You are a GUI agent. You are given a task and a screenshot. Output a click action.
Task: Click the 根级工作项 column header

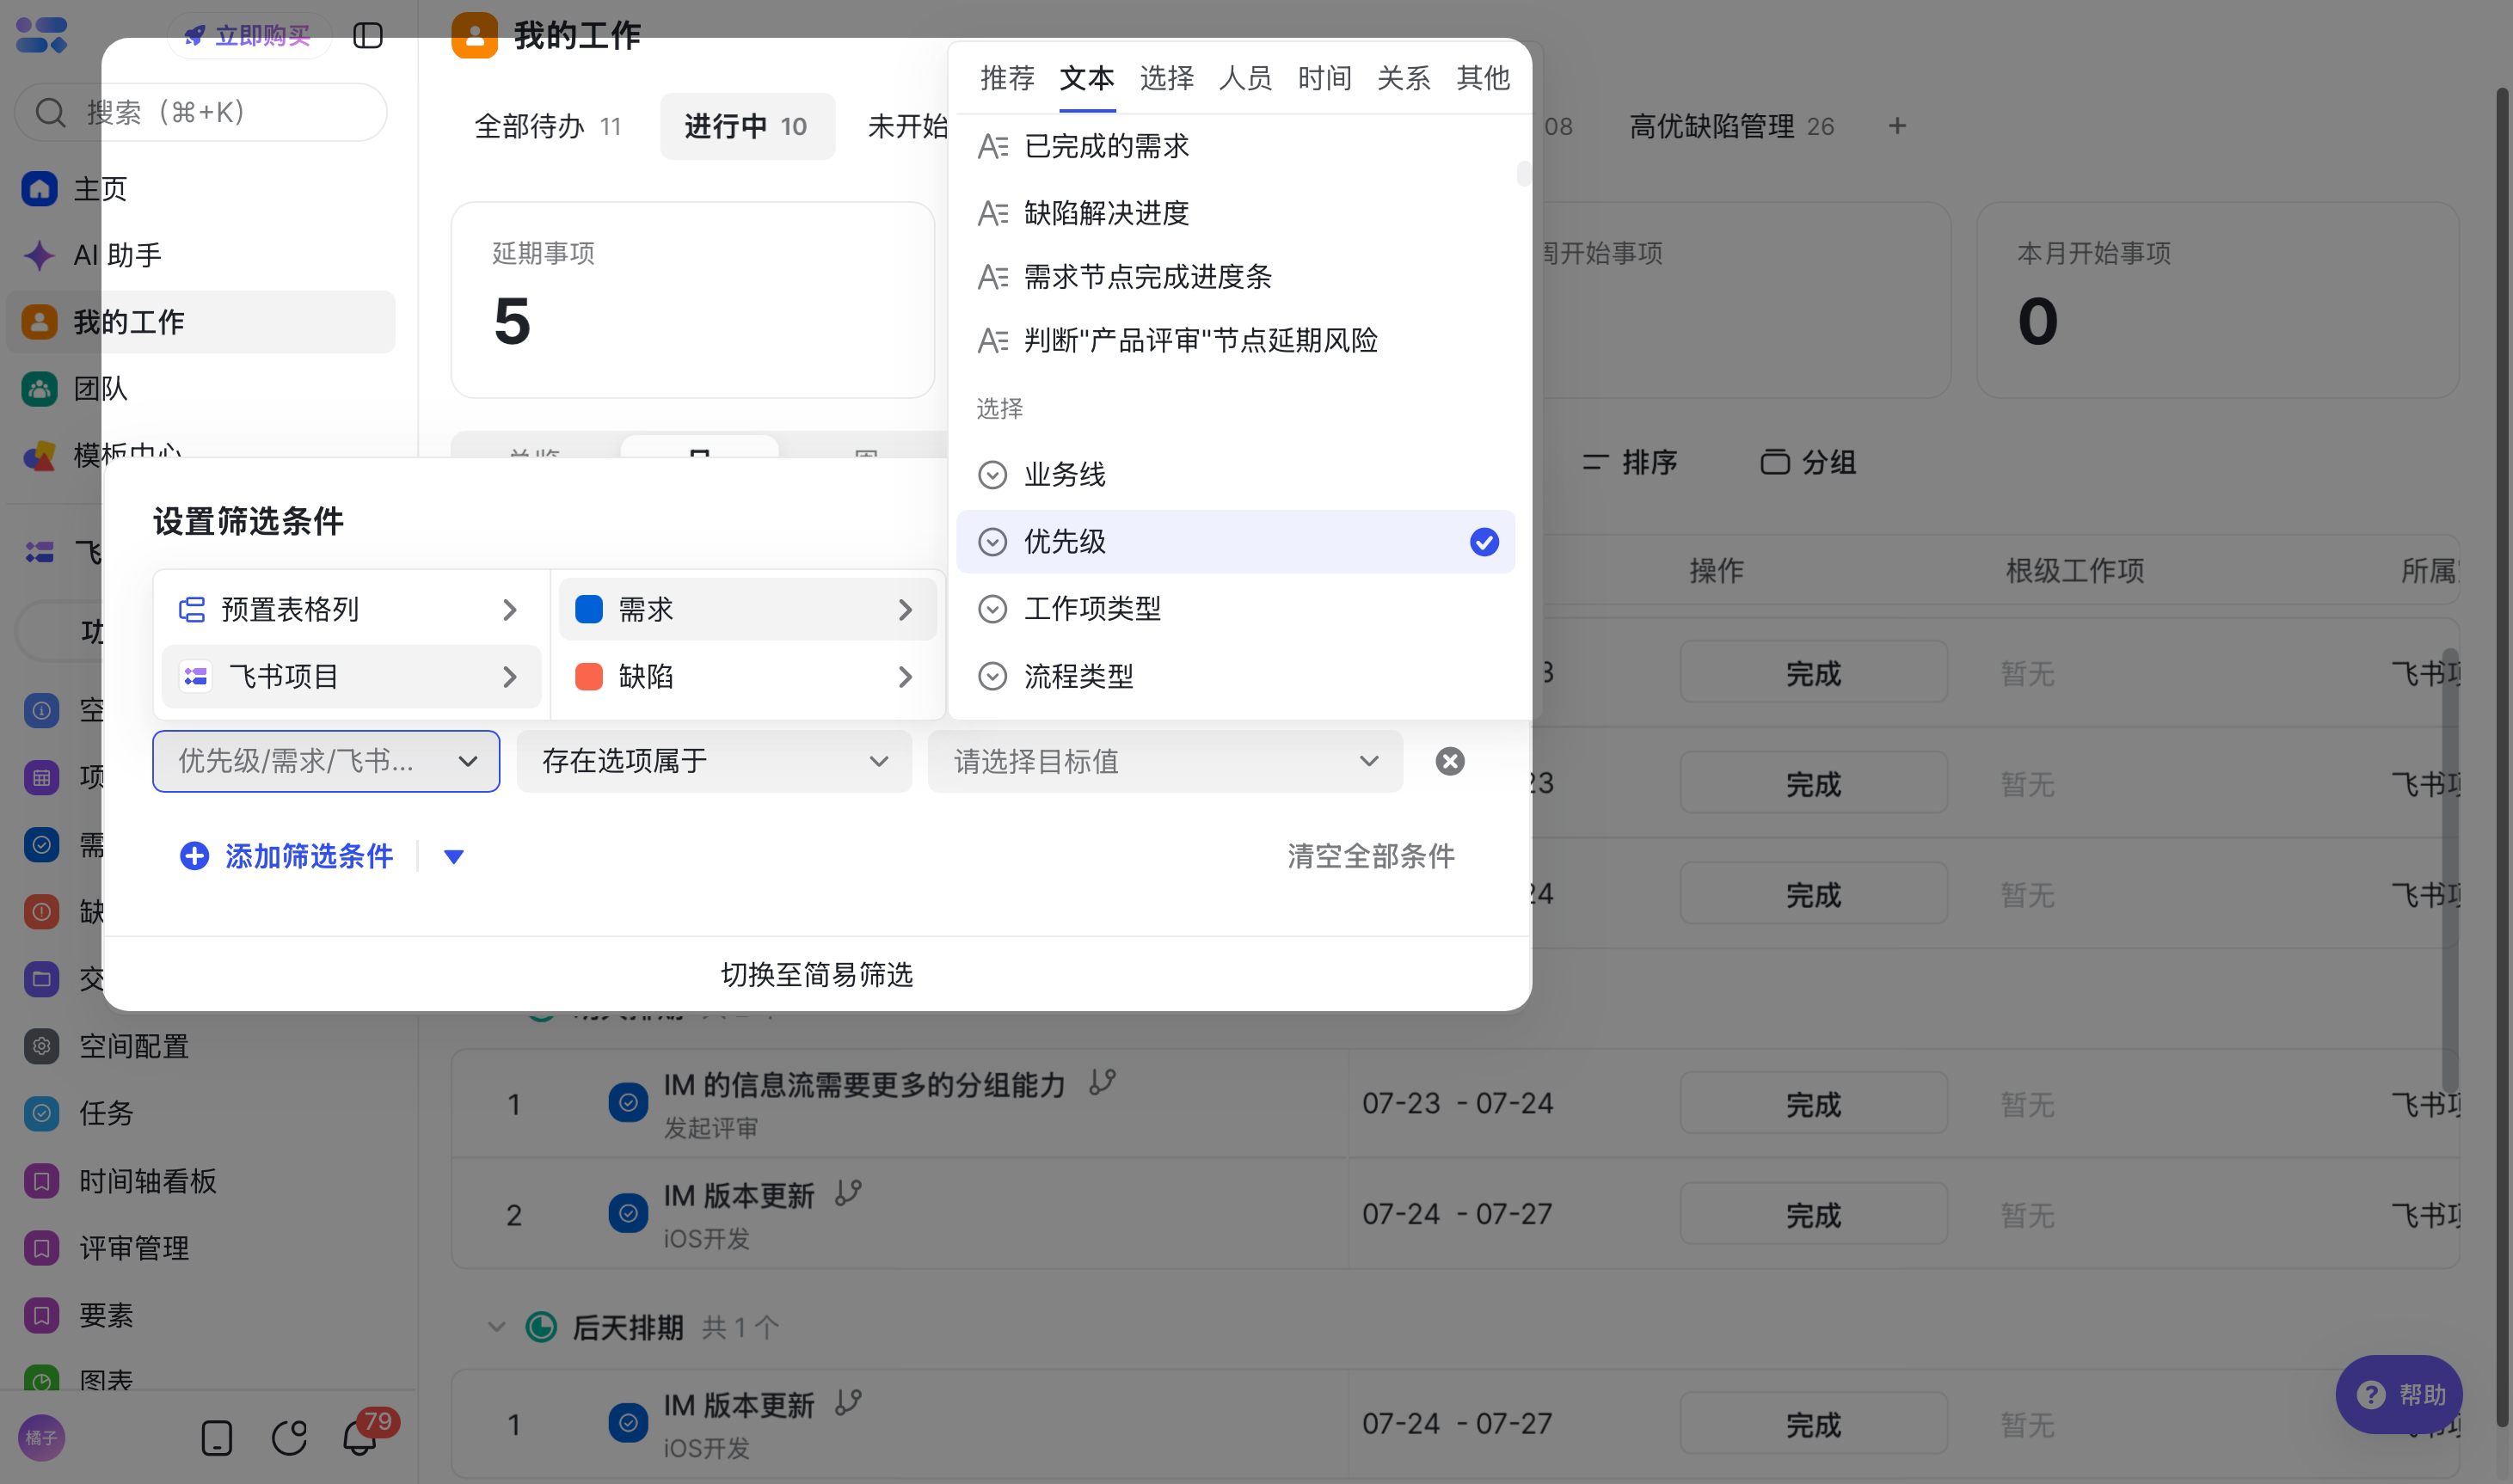tap(2075, 570)
